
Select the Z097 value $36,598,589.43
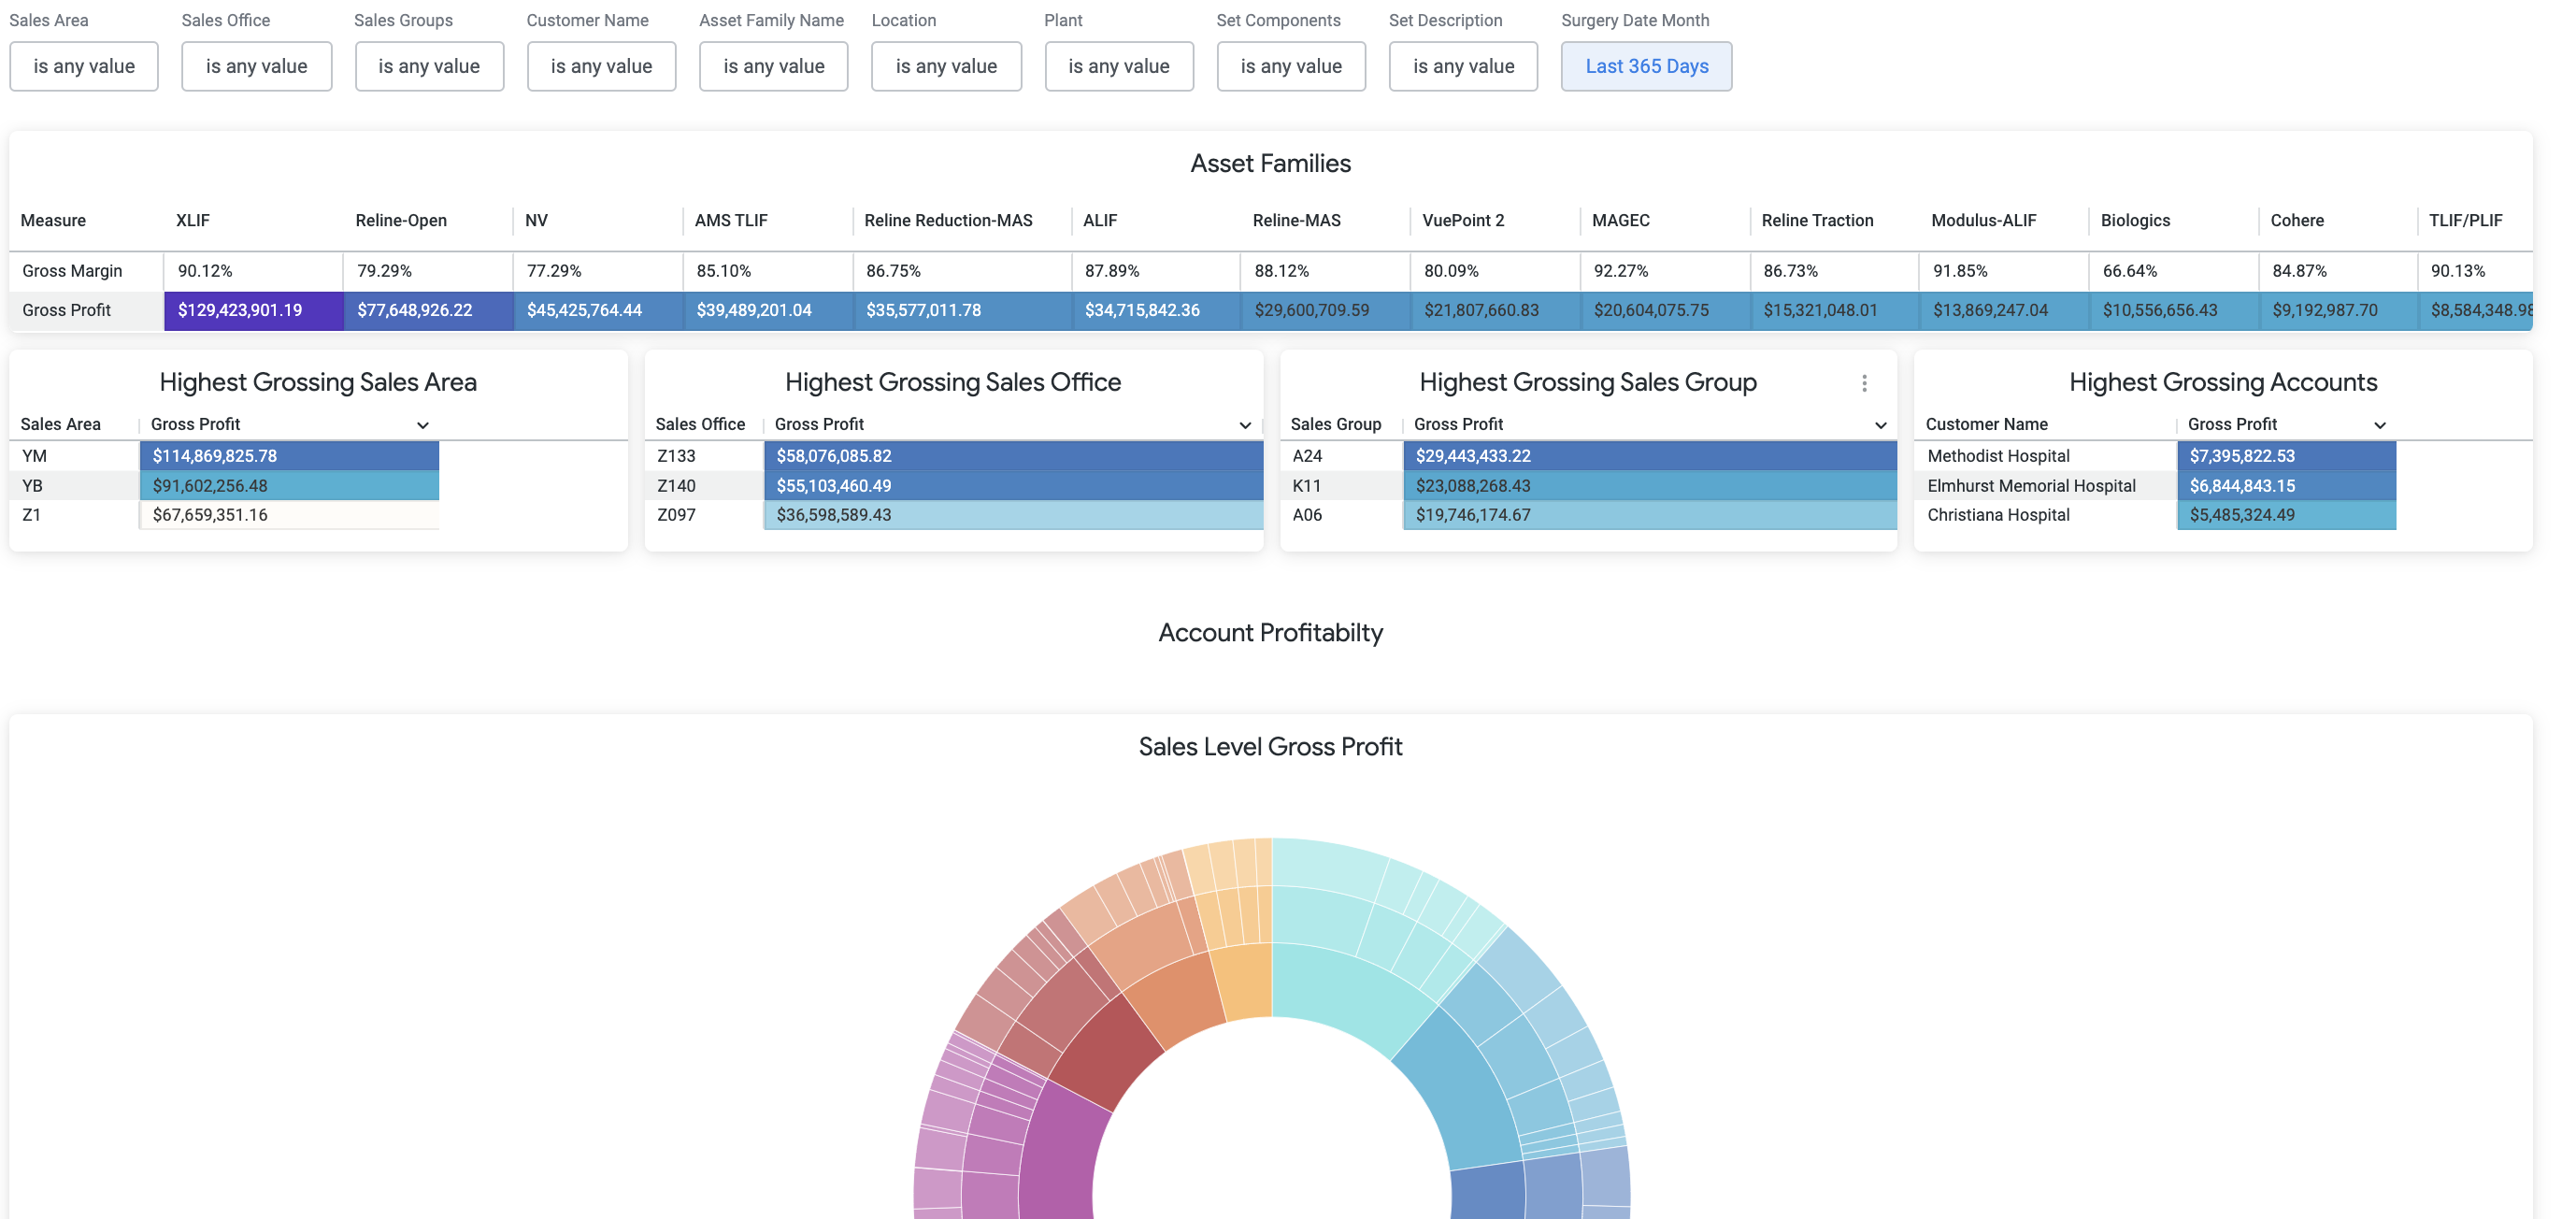[833, 515]
